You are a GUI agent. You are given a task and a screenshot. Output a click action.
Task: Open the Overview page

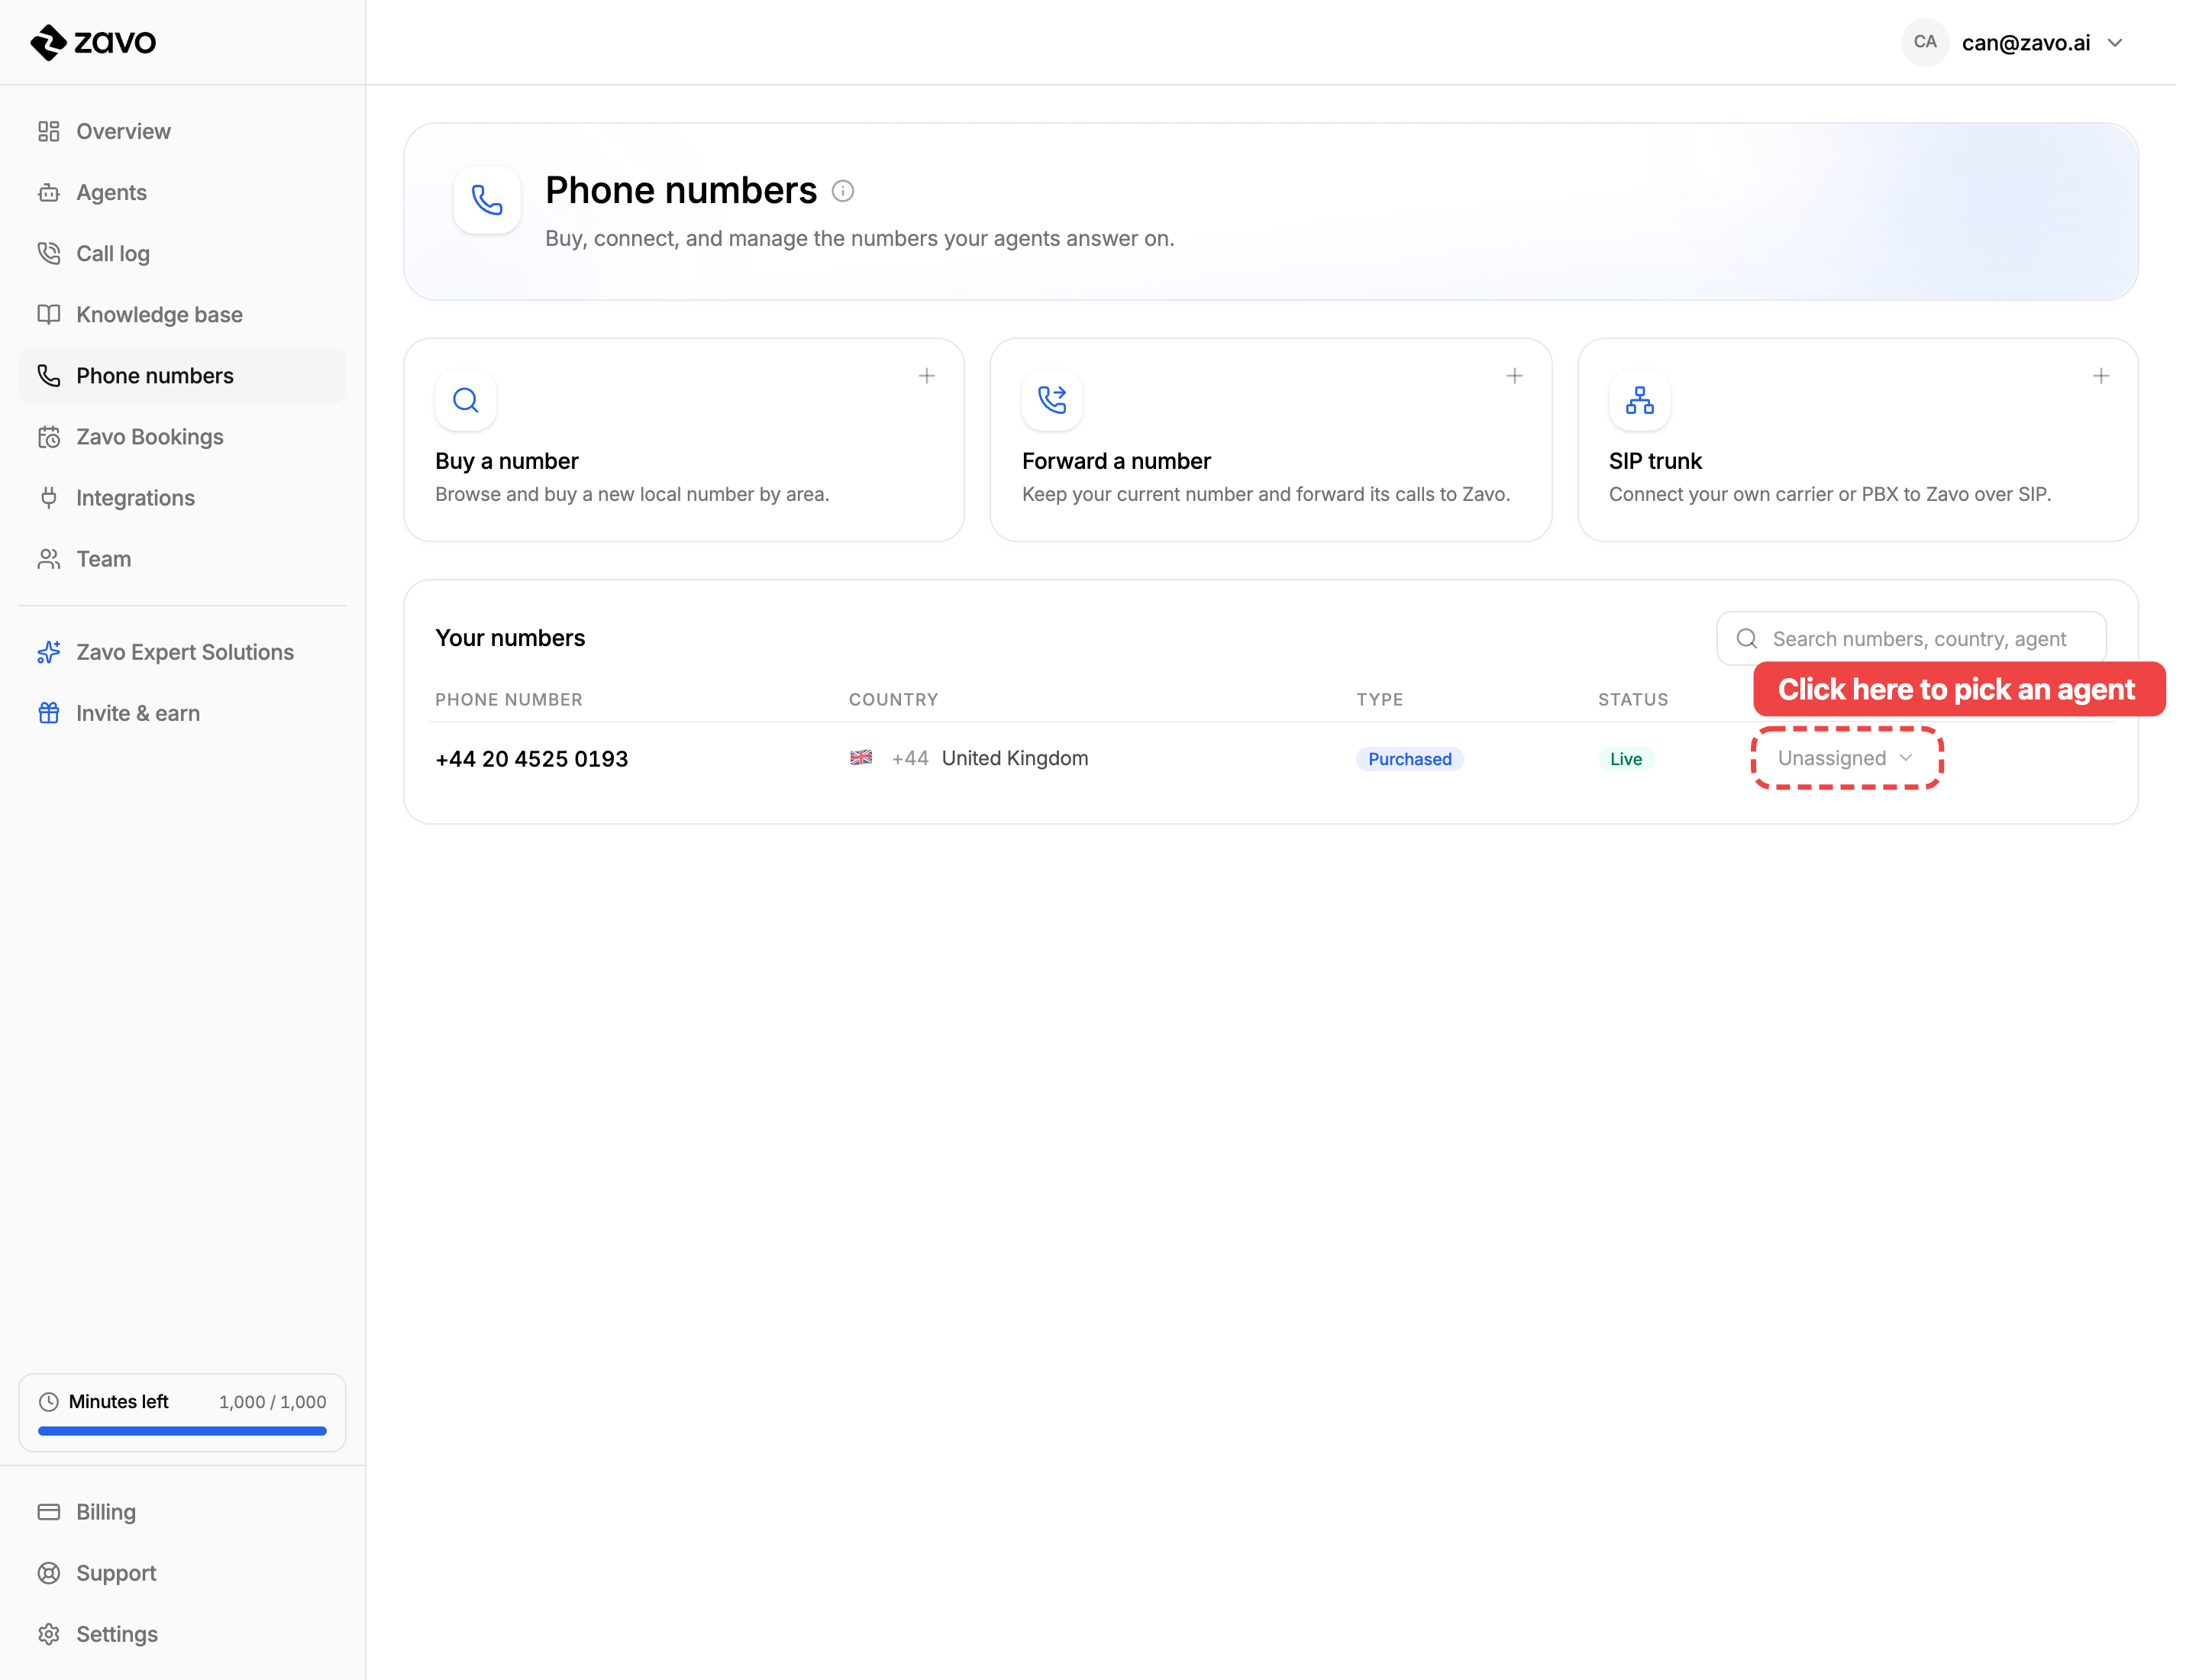click(x=183, y=132)
